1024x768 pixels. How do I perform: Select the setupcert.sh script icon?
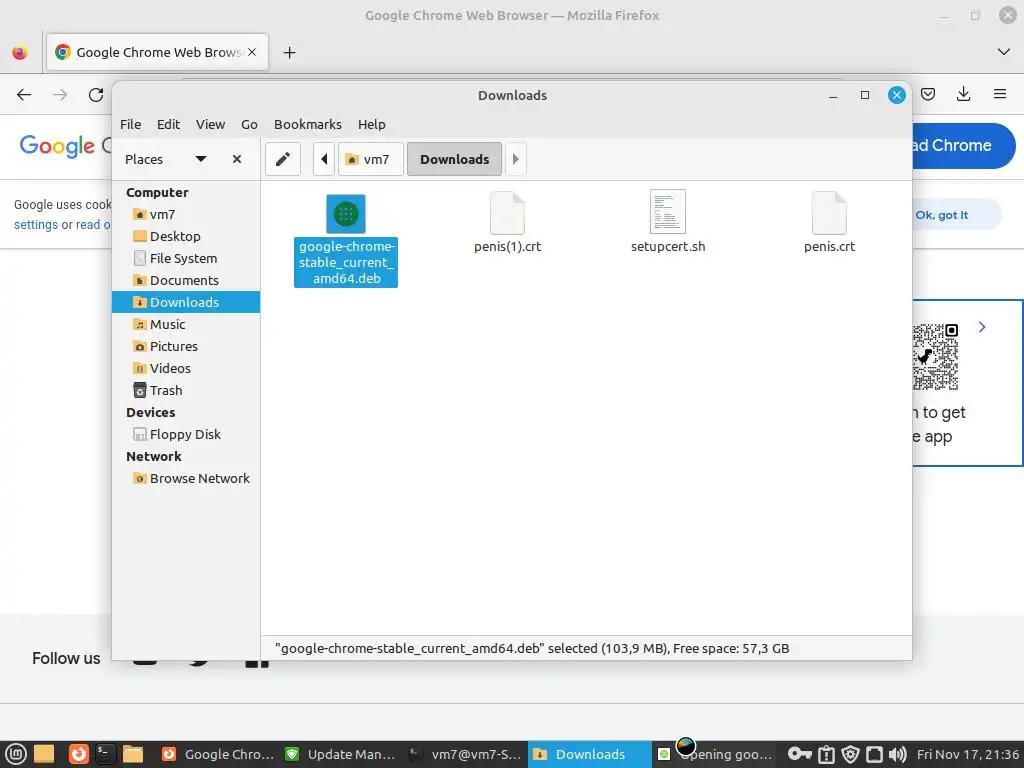pyautogui.click(x=667, y=212)
